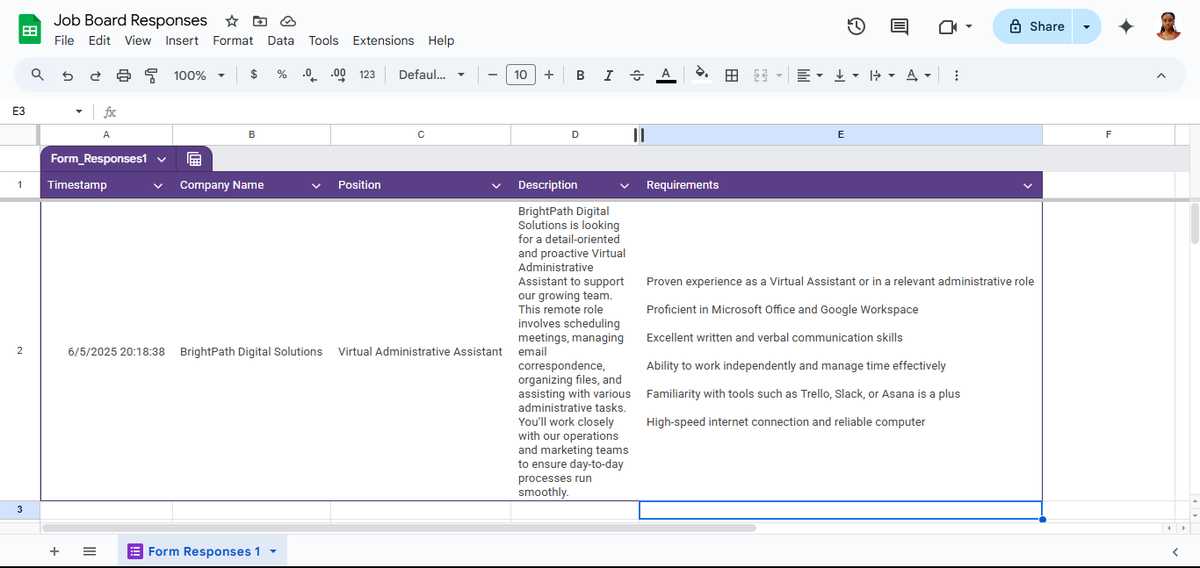Viewport: 1200px width, 568px height.
Task: Toggle bold formatting
Action: (x=580, y=75)
